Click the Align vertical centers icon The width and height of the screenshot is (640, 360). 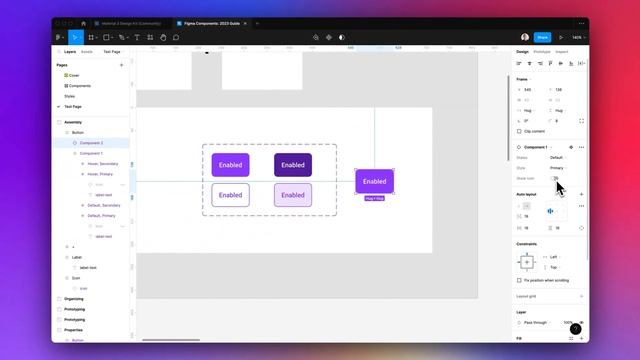[x=561, y=63]
